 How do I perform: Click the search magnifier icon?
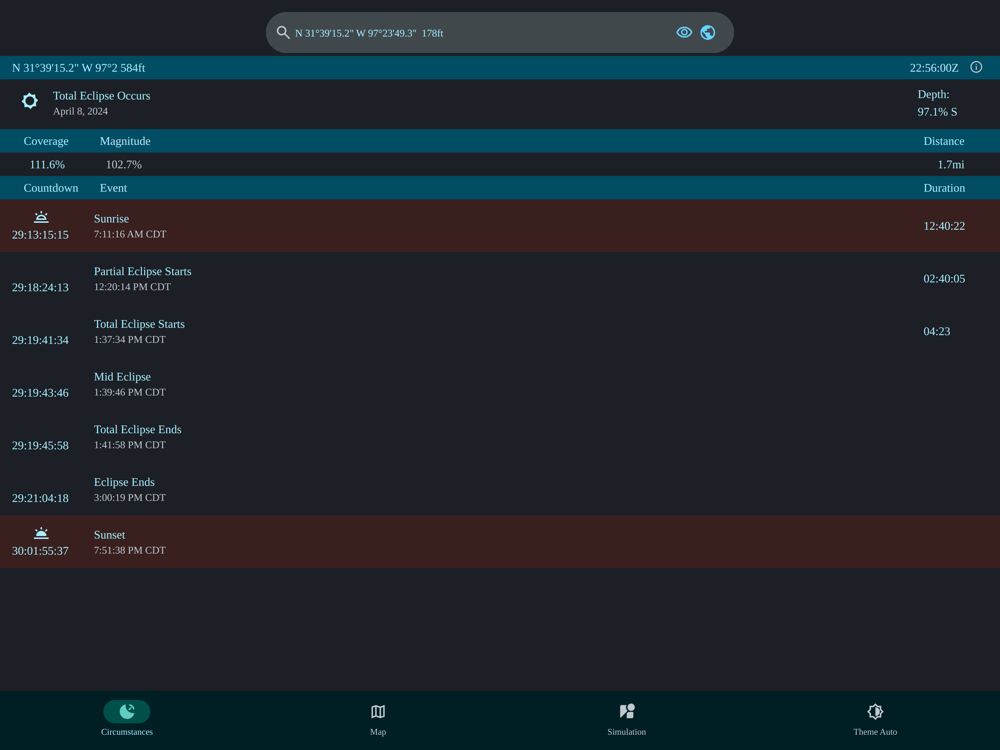[x=283, y=33]
